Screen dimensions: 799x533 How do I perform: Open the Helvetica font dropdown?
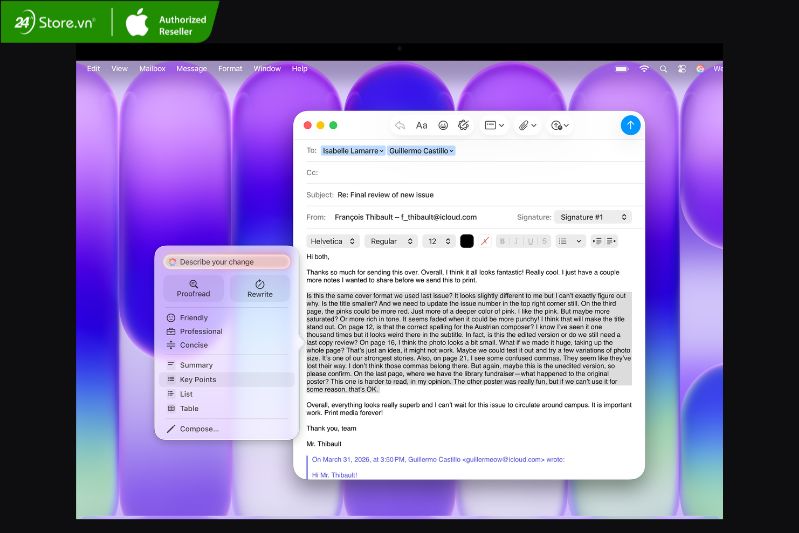point(333,241)
